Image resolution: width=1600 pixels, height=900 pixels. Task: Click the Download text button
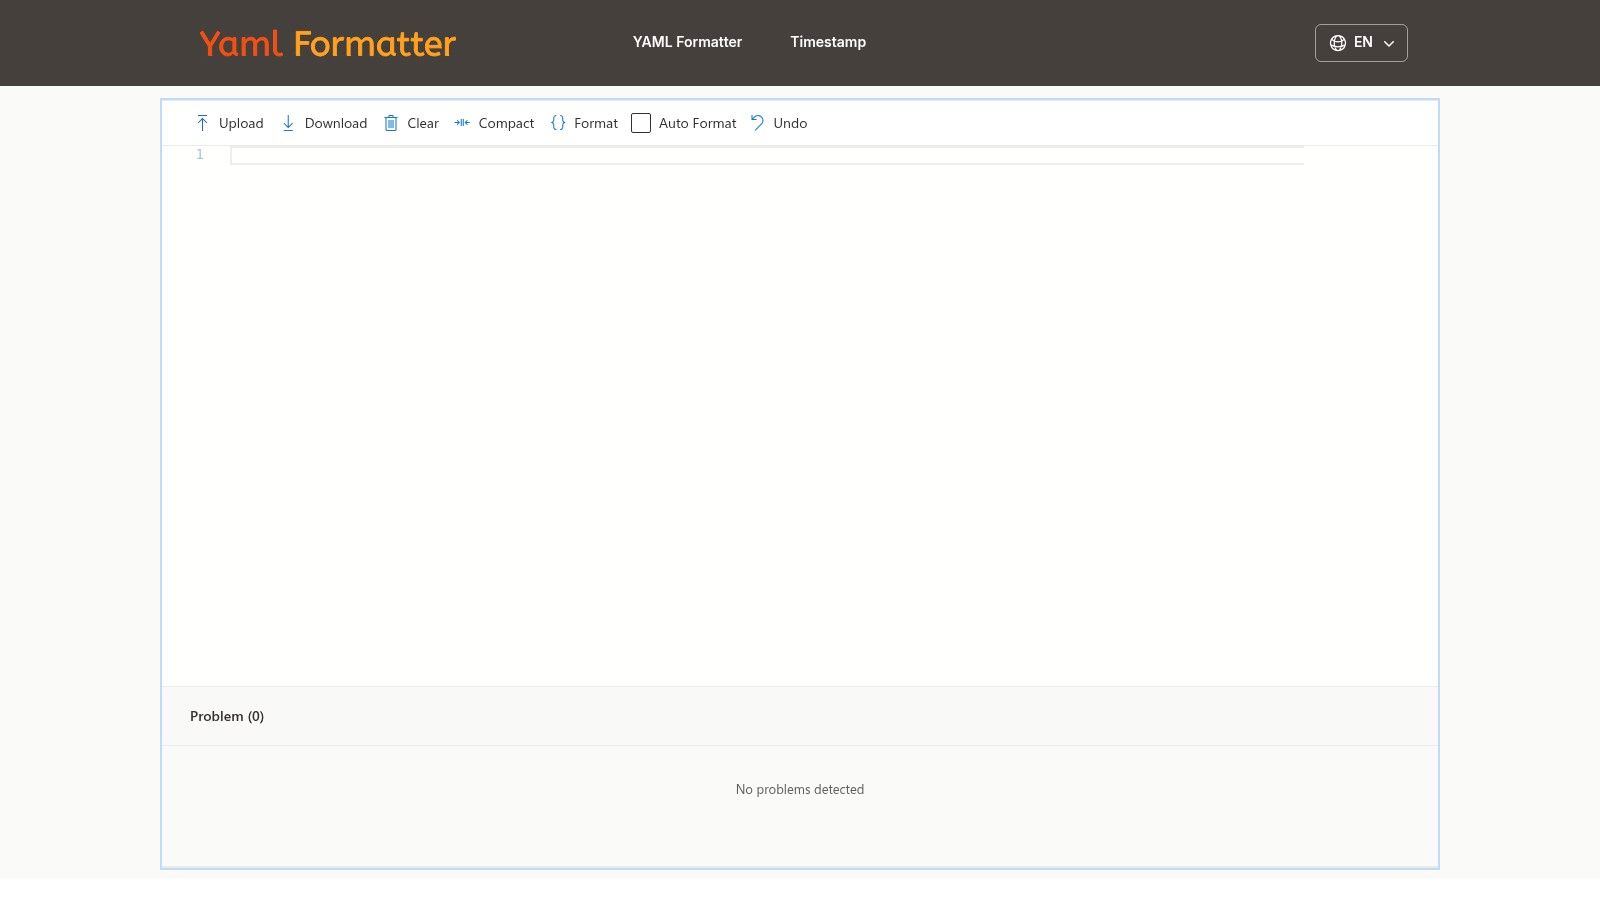[x=336, y=123]
